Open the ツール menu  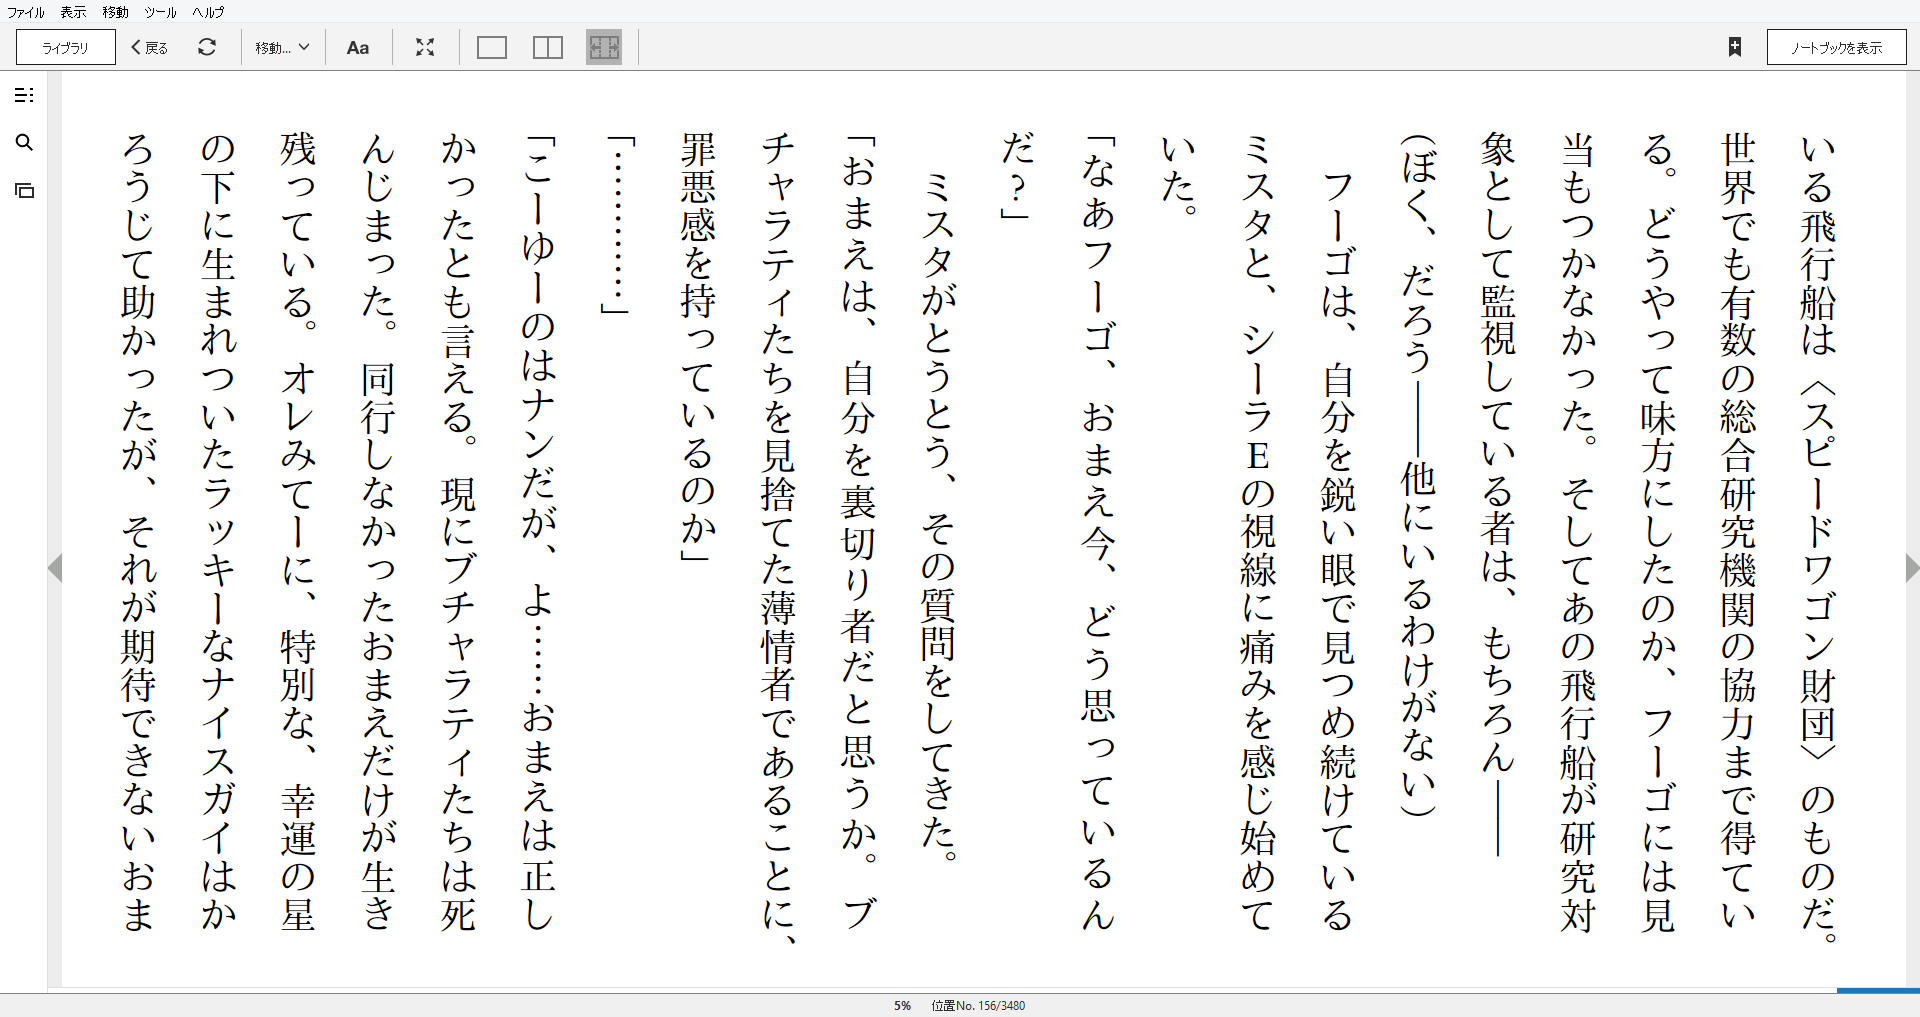tap(158, 12)
